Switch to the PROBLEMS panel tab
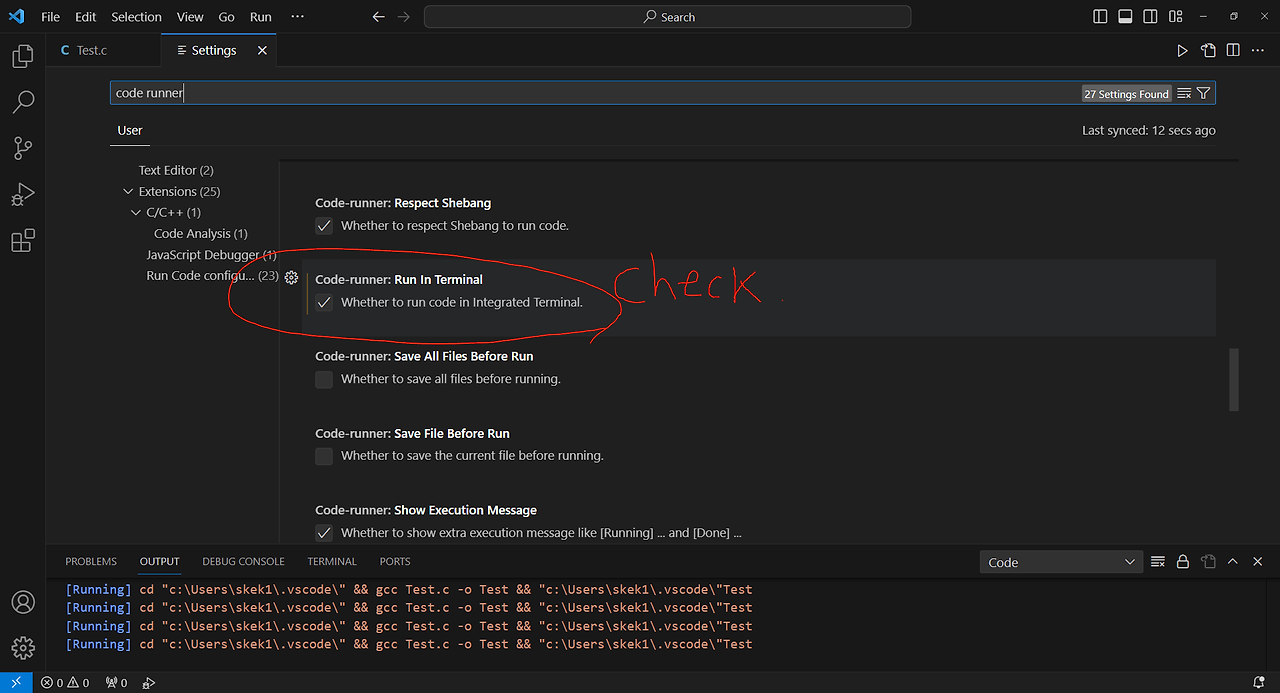Image resolution: width=1280 pixels, height=693 pixels. [x=91, y=562]
